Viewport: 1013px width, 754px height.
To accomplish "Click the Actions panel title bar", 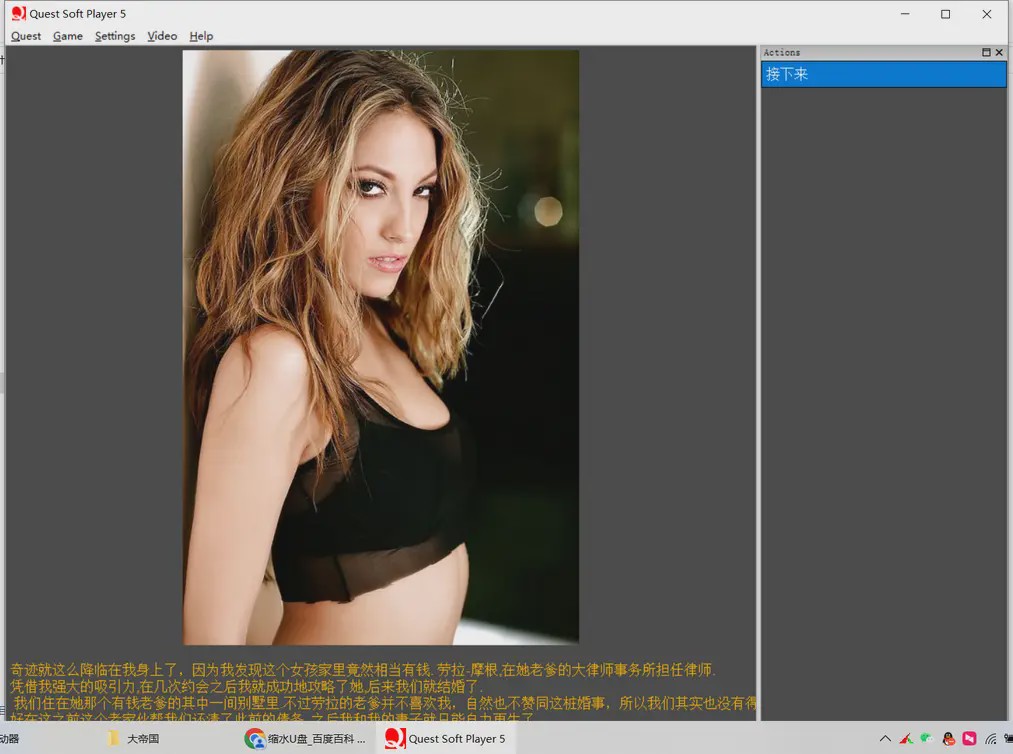I will click(x=860, y=53).
